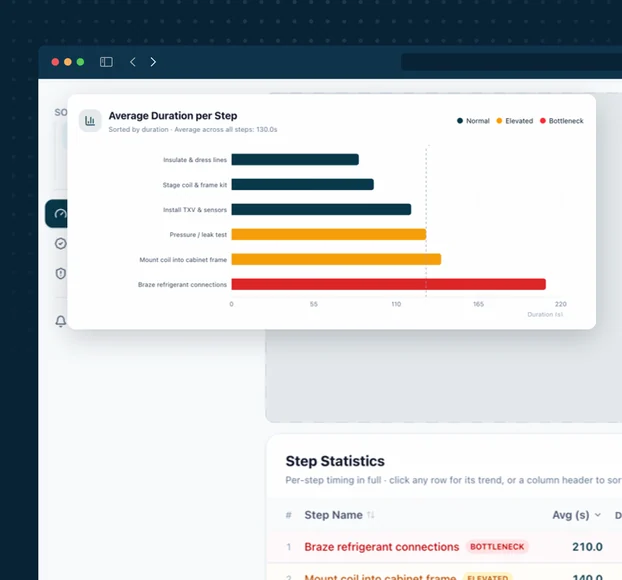Image resolution: width=622 pixels, height=580 pixels.
Task: Select the Mount coil into cabinet frame bar
Action: click(x=336, y=259)
